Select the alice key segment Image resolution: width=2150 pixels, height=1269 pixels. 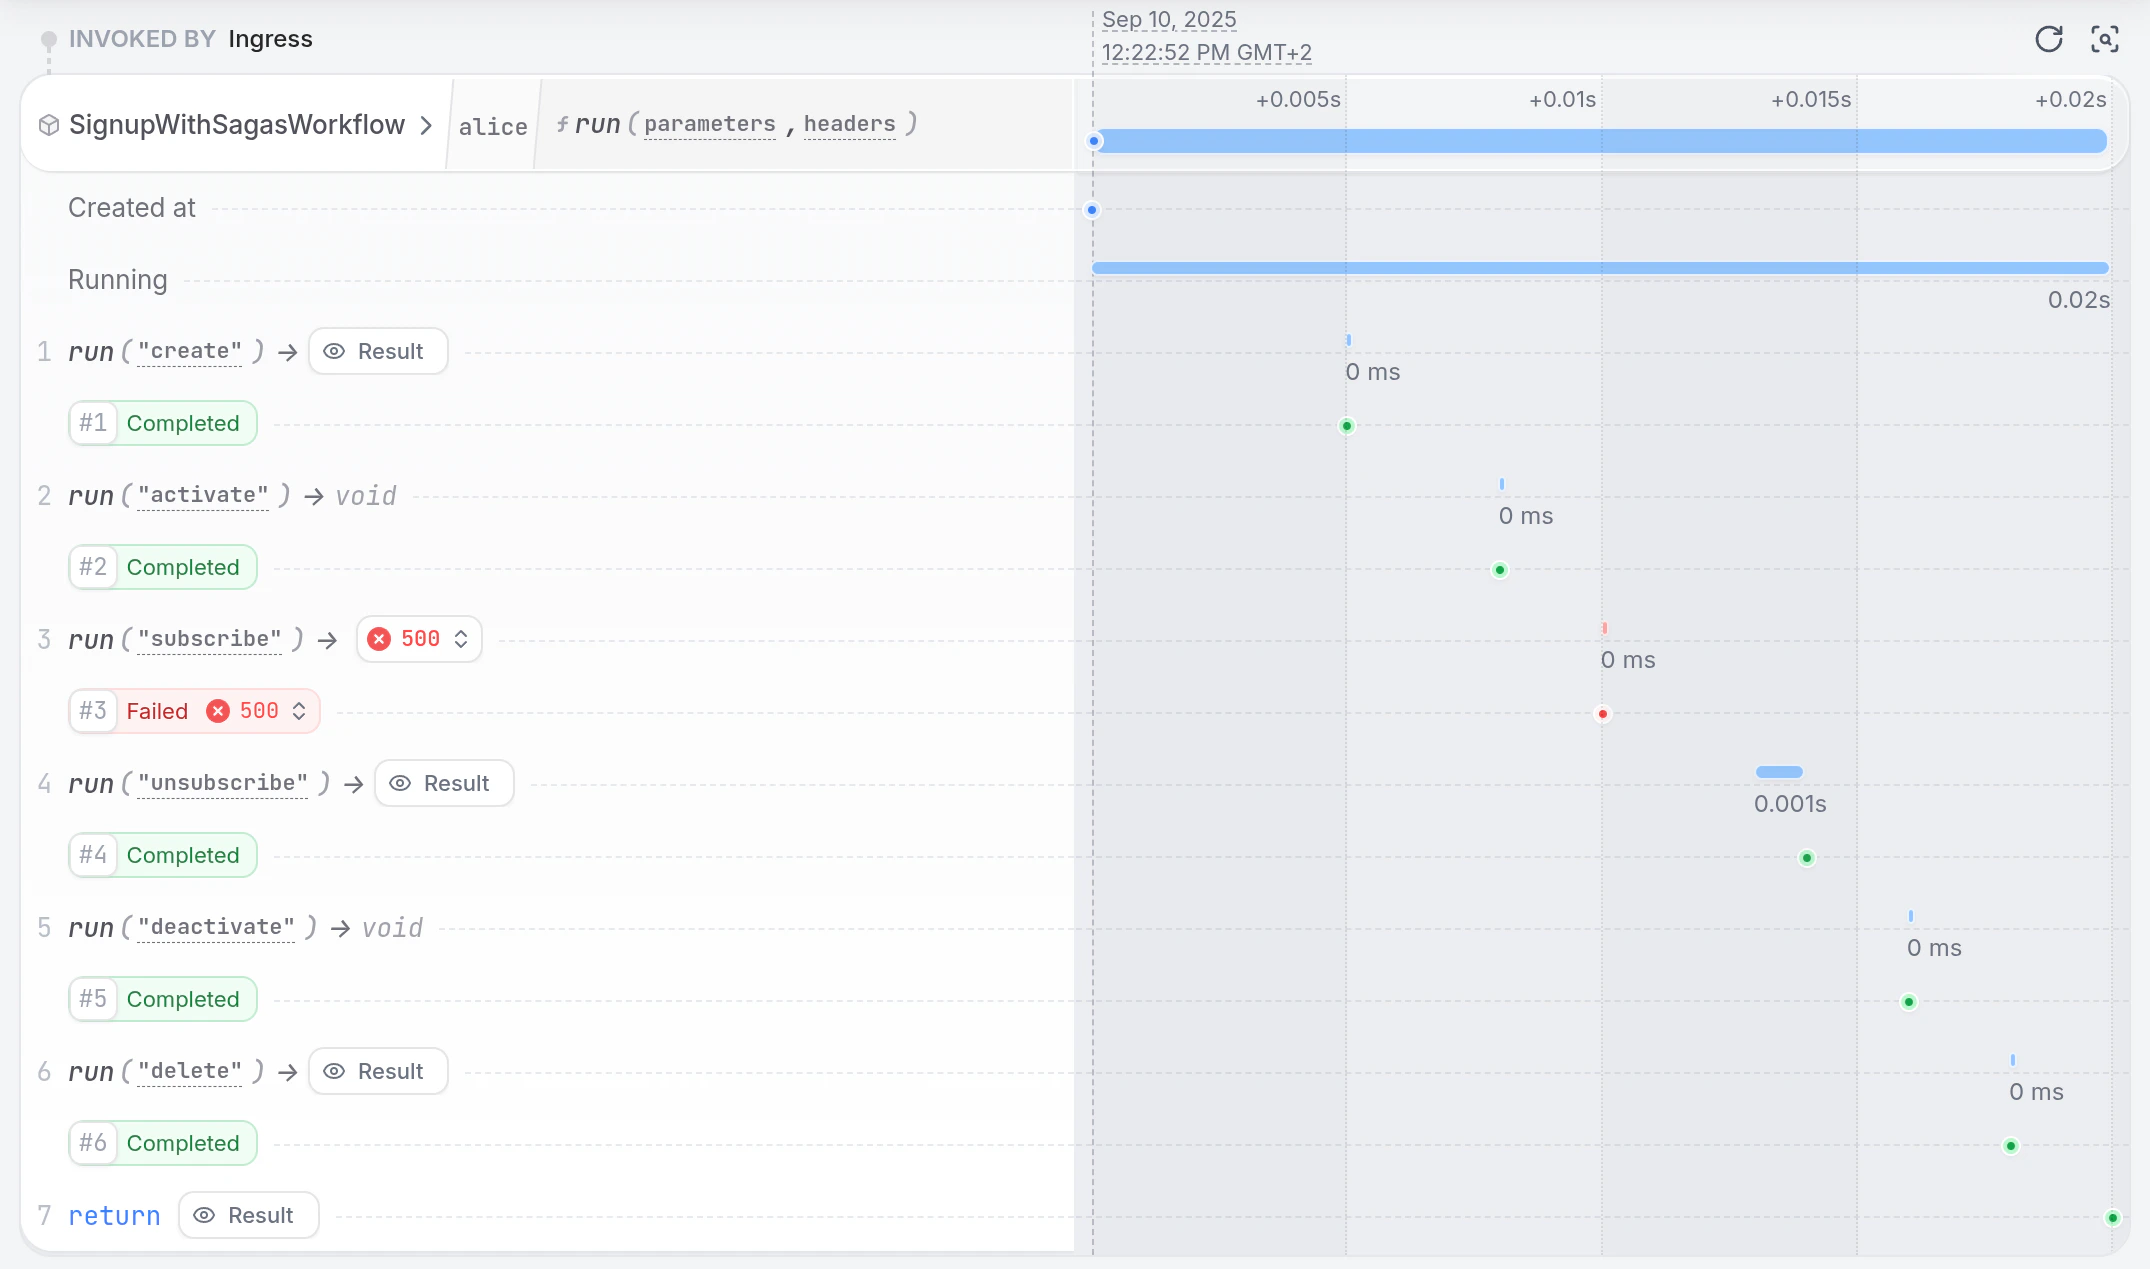(x=493, y=127)
